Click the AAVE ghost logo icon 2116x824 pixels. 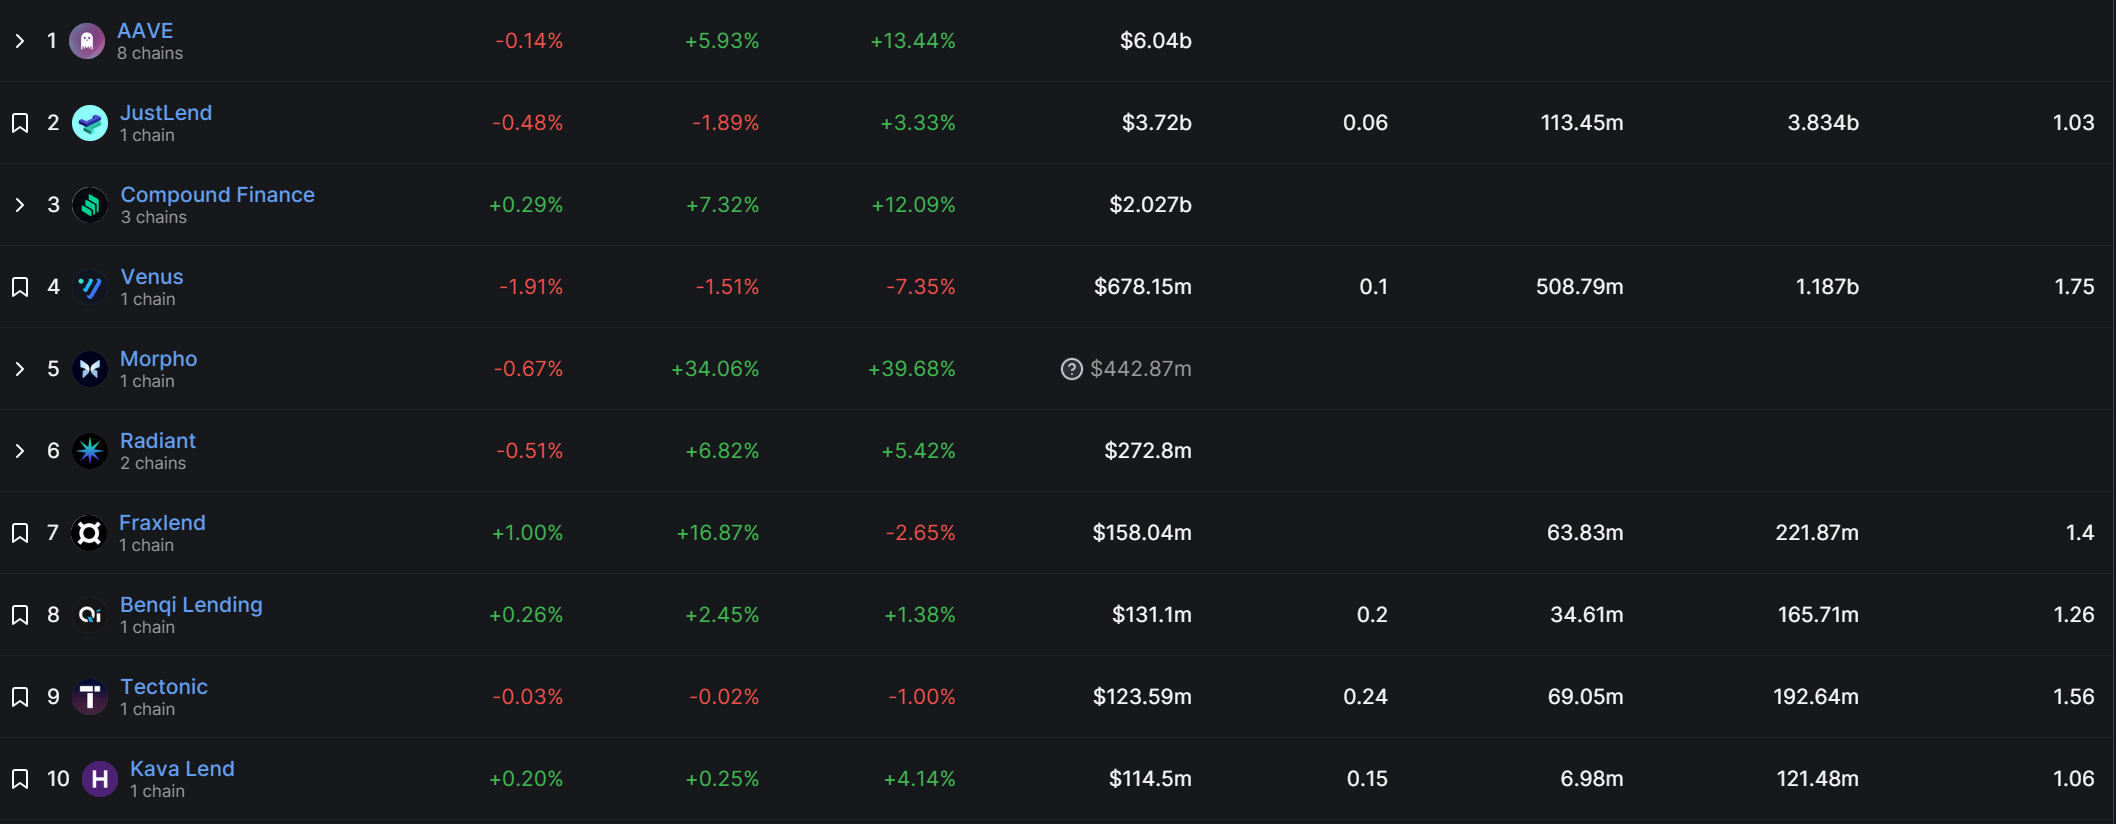click(87, 41)
